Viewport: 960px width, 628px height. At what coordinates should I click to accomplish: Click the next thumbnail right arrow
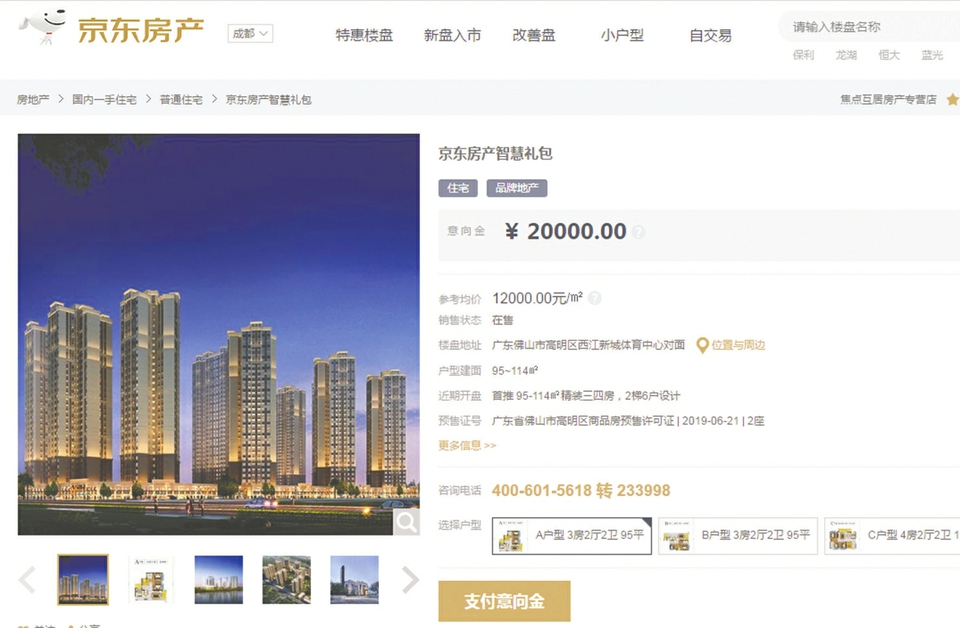(x=410, y=580)
